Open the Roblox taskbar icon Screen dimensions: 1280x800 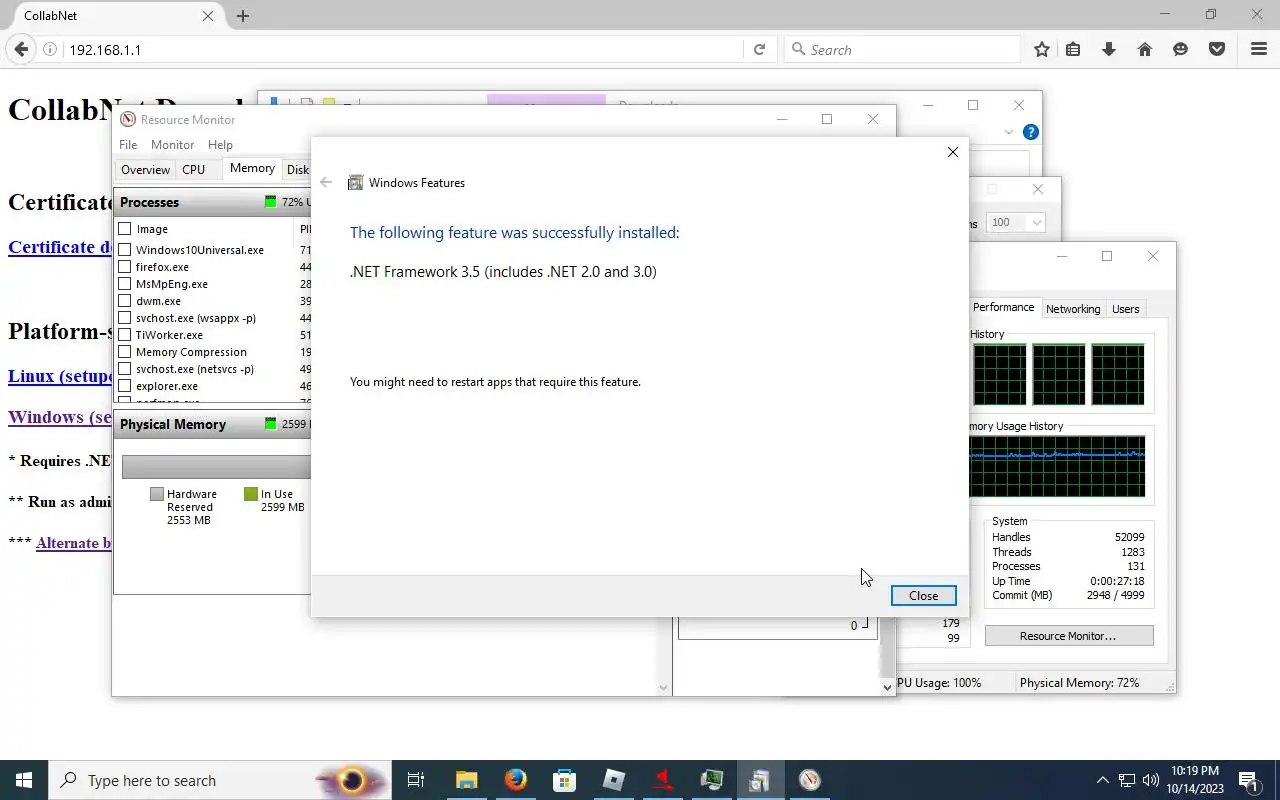[x=614, y=780]
